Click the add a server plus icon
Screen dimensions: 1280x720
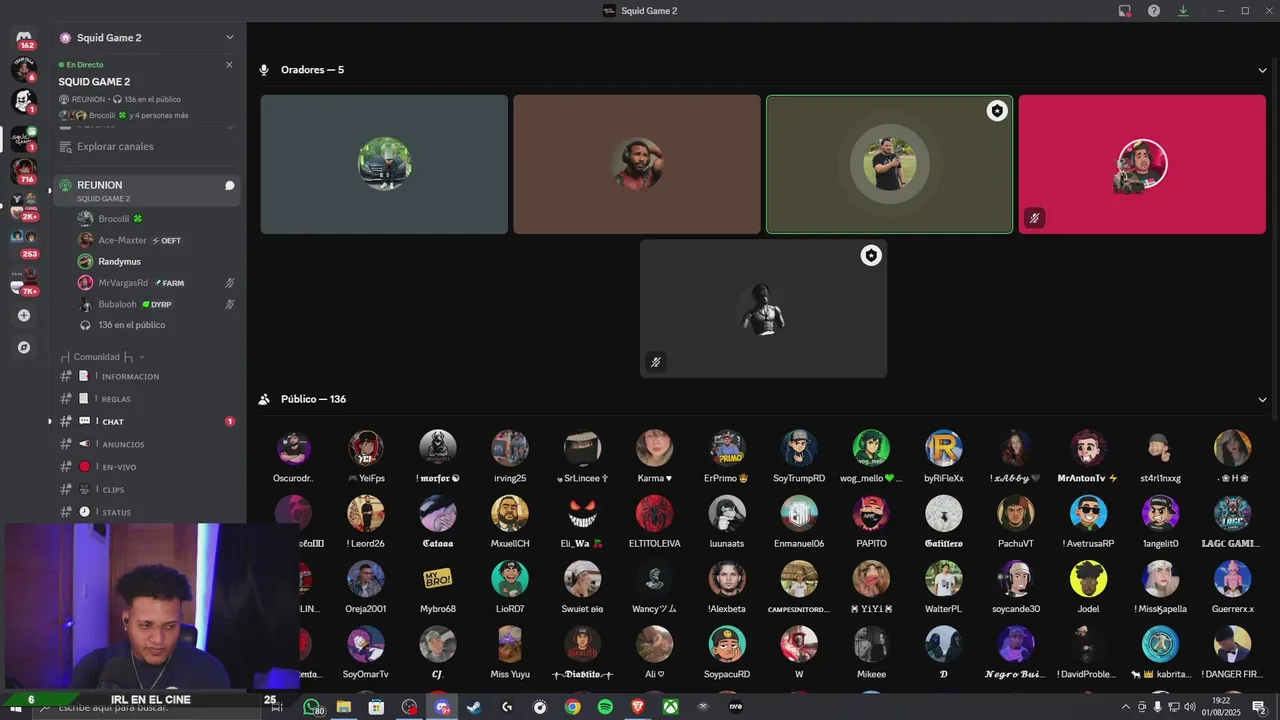click(x=24, y=315)
